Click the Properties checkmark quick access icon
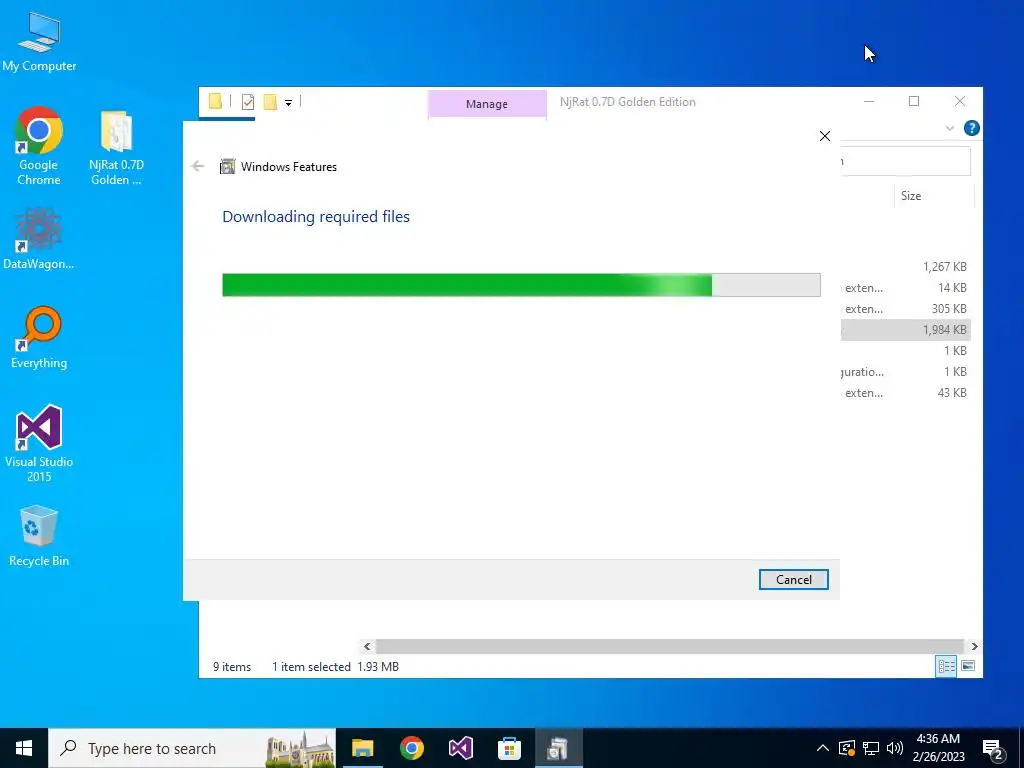Viewport: 1024px width, 768px height. tap(248, 102)
